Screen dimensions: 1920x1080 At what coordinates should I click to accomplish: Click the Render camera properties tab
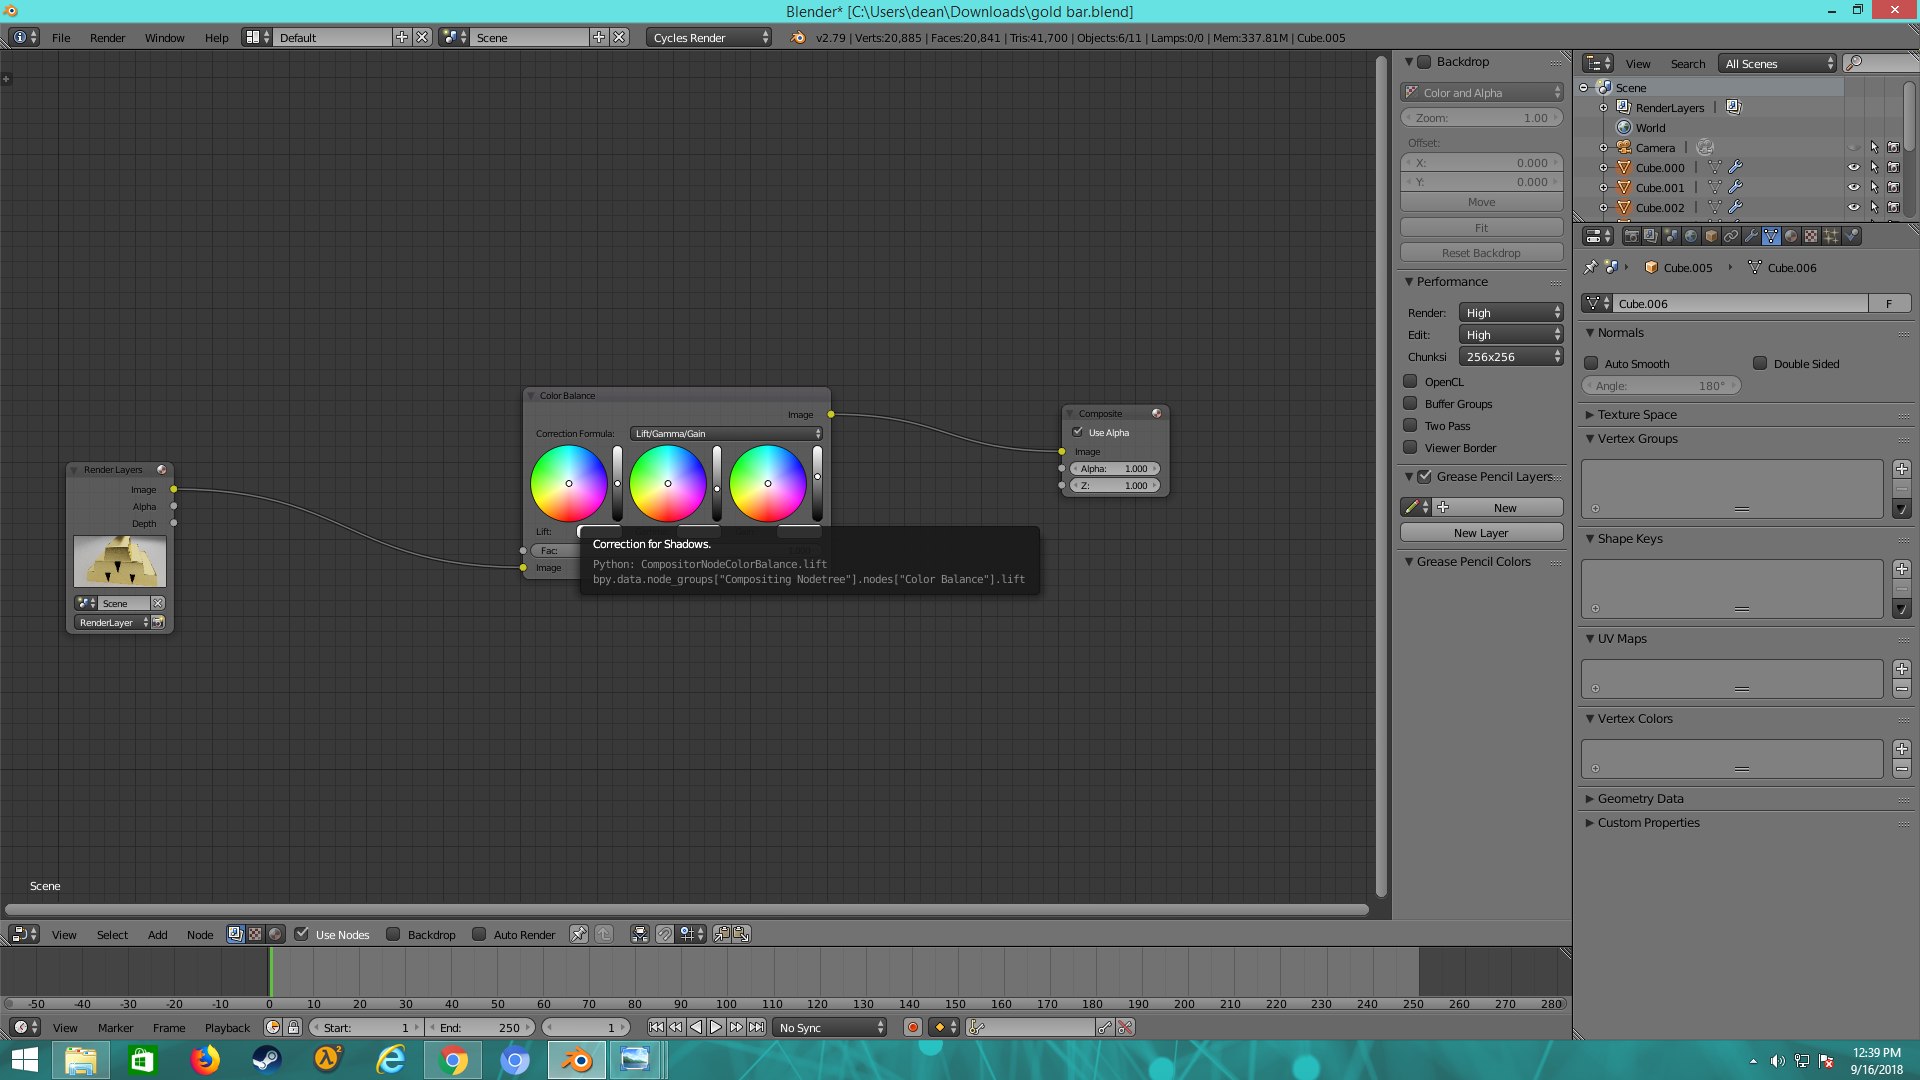click(1632, 236)
